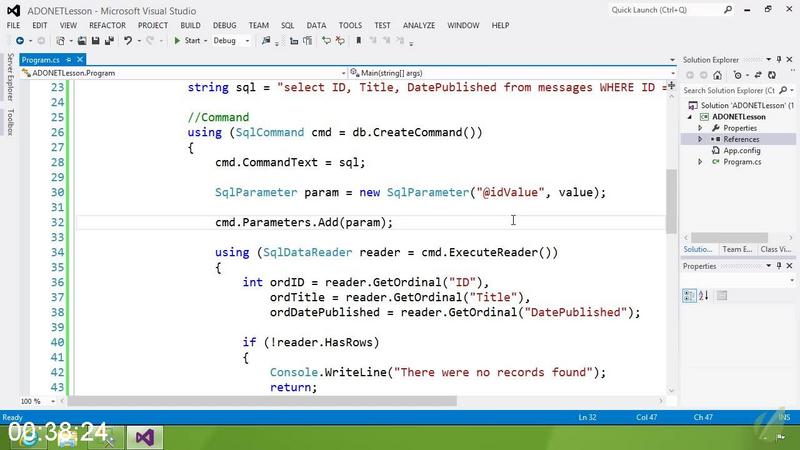Click the Visual Studio taskbar icon

pyautogui.click(x=145, y=437)
